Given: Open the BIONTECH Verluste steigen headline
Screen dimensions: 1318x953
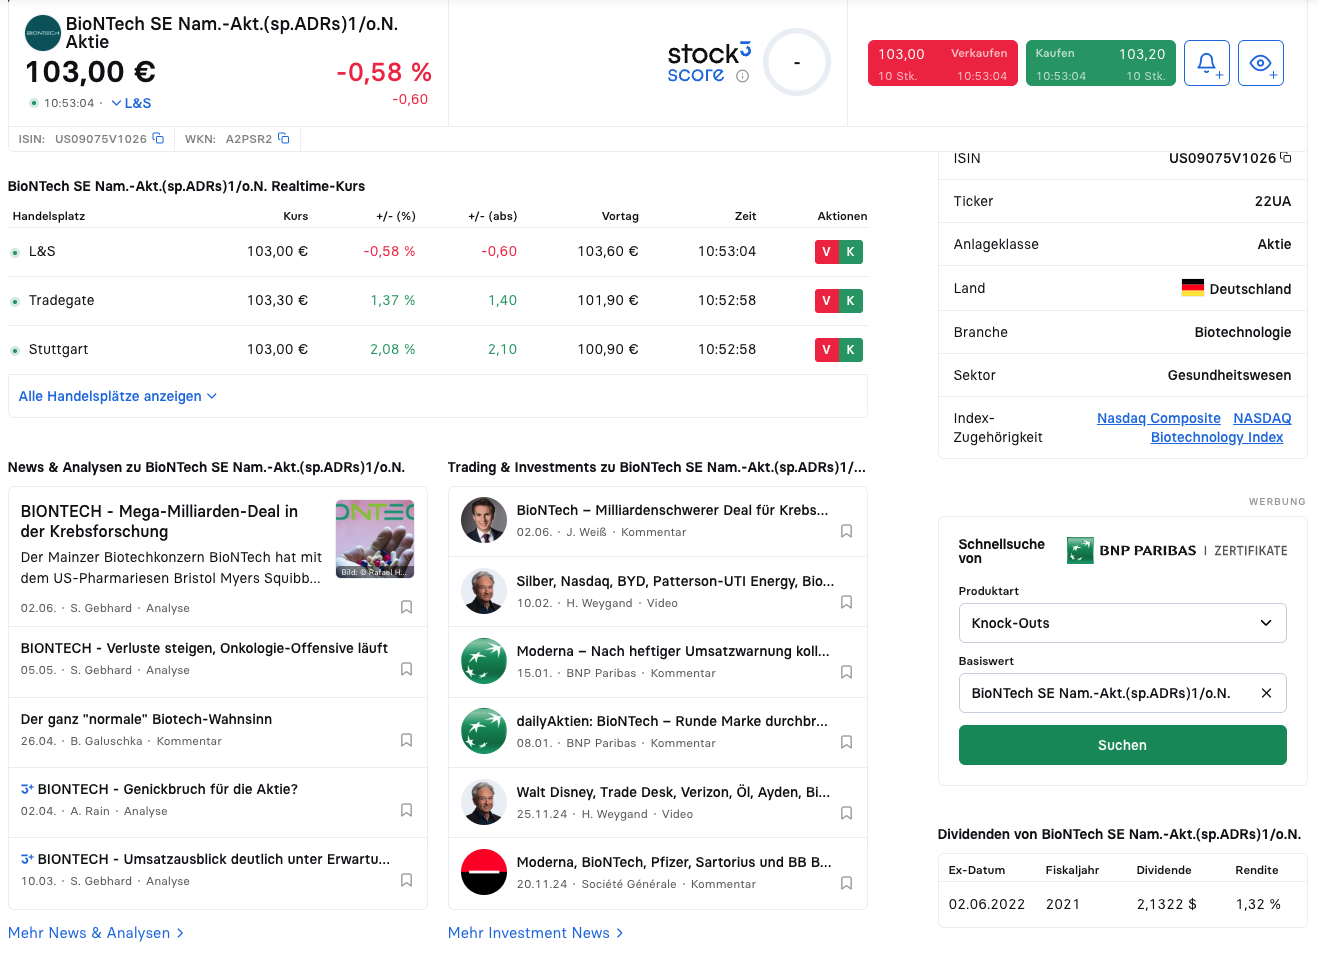Looking at the screenshot, I should coord(204,648).
